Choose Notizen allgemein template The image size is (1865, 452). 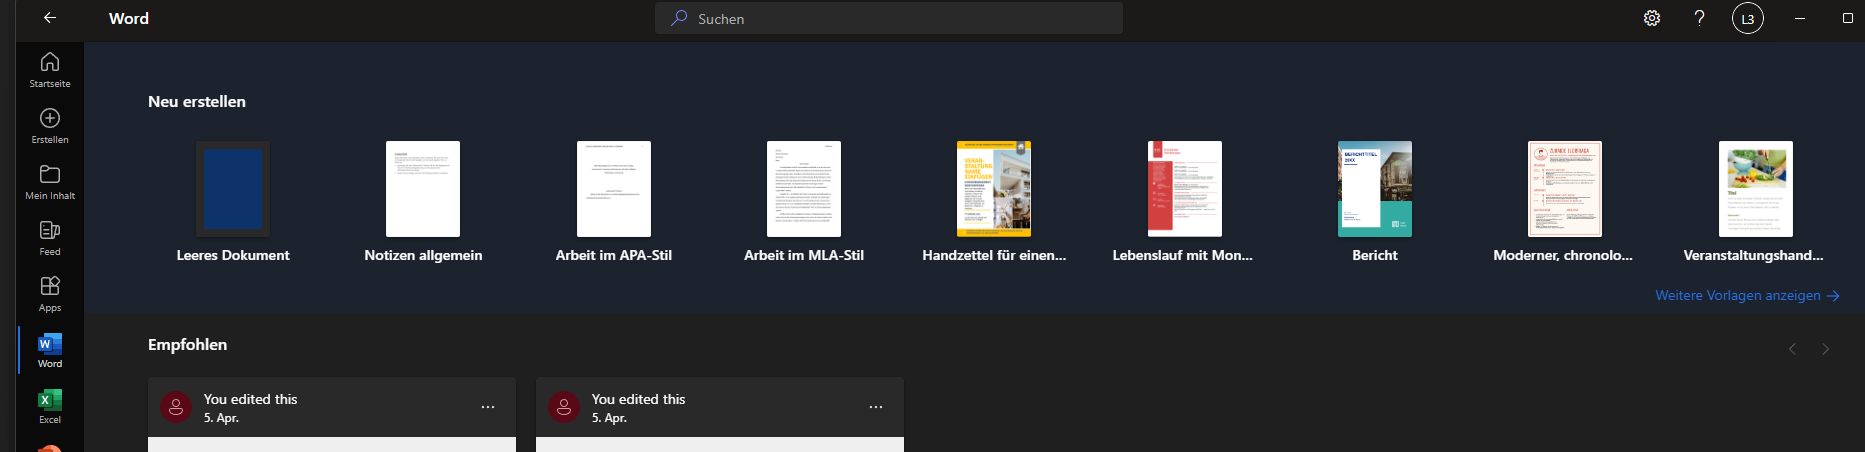pos(423,202)
